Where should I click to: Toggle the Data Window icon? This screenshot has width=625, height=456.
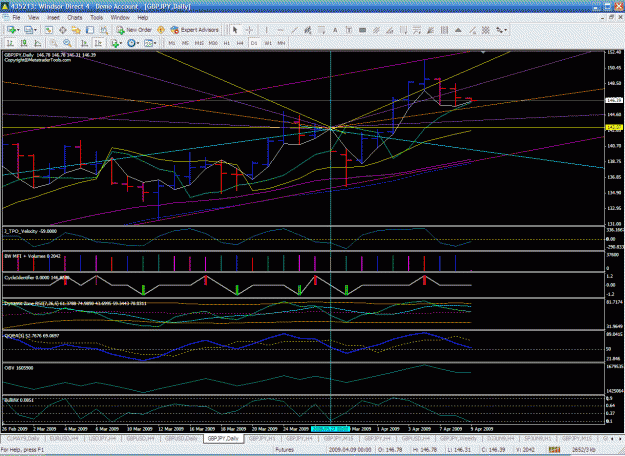63,30
